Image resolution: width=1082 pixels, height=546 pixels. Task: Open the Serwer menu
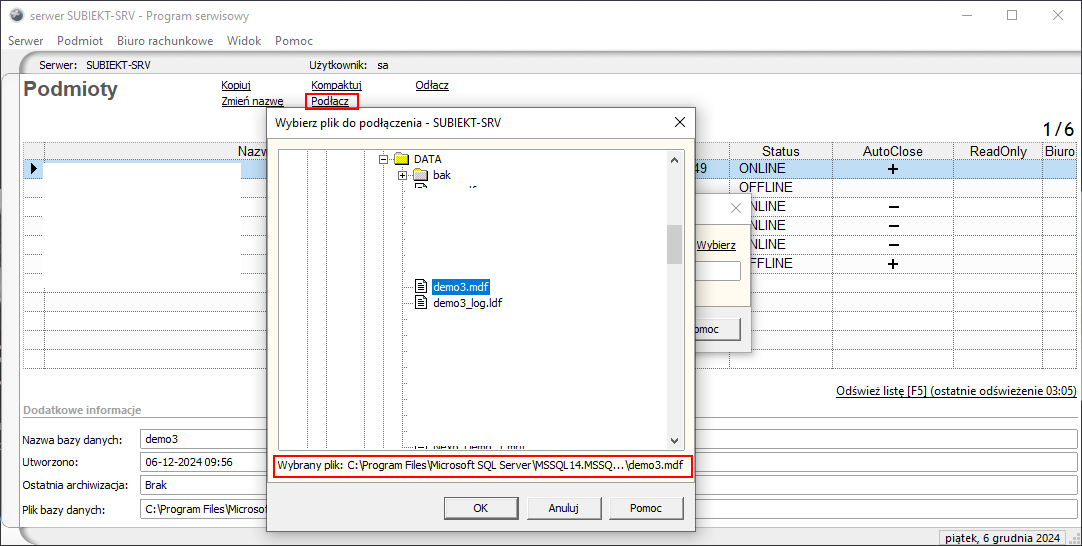[x=26, y=41]
